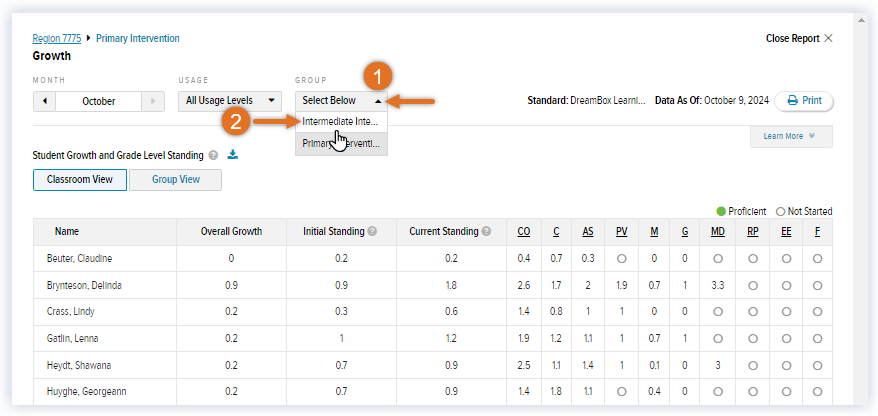The height and width of the screenshot is (416, 878).
Task: Print the growth report
Action: [x=803, y=101]
